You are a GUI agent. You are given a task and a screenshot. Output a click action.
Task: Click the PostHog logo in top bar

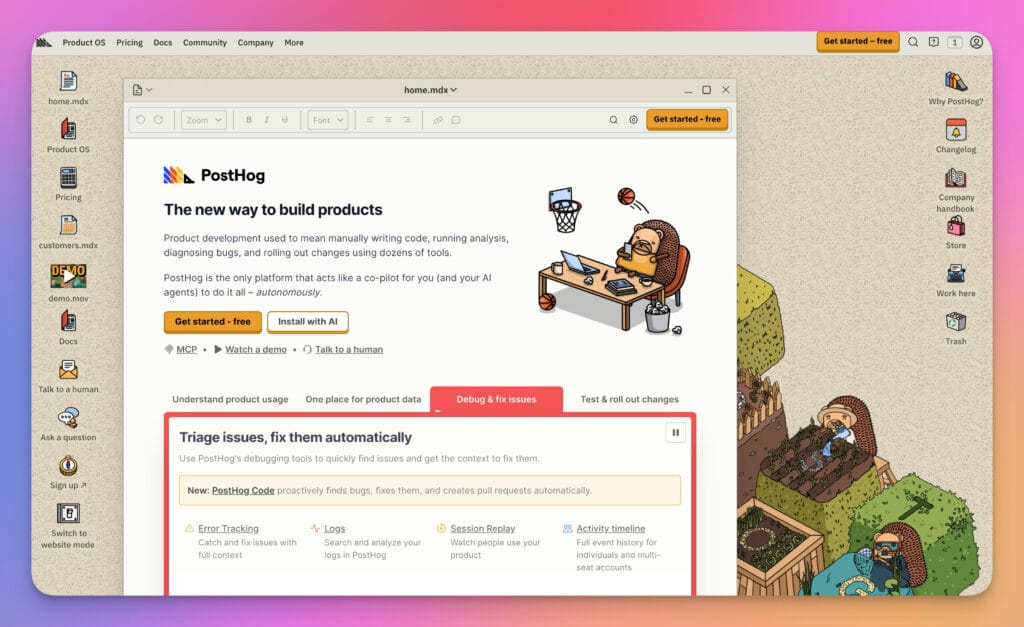point(44,42)
